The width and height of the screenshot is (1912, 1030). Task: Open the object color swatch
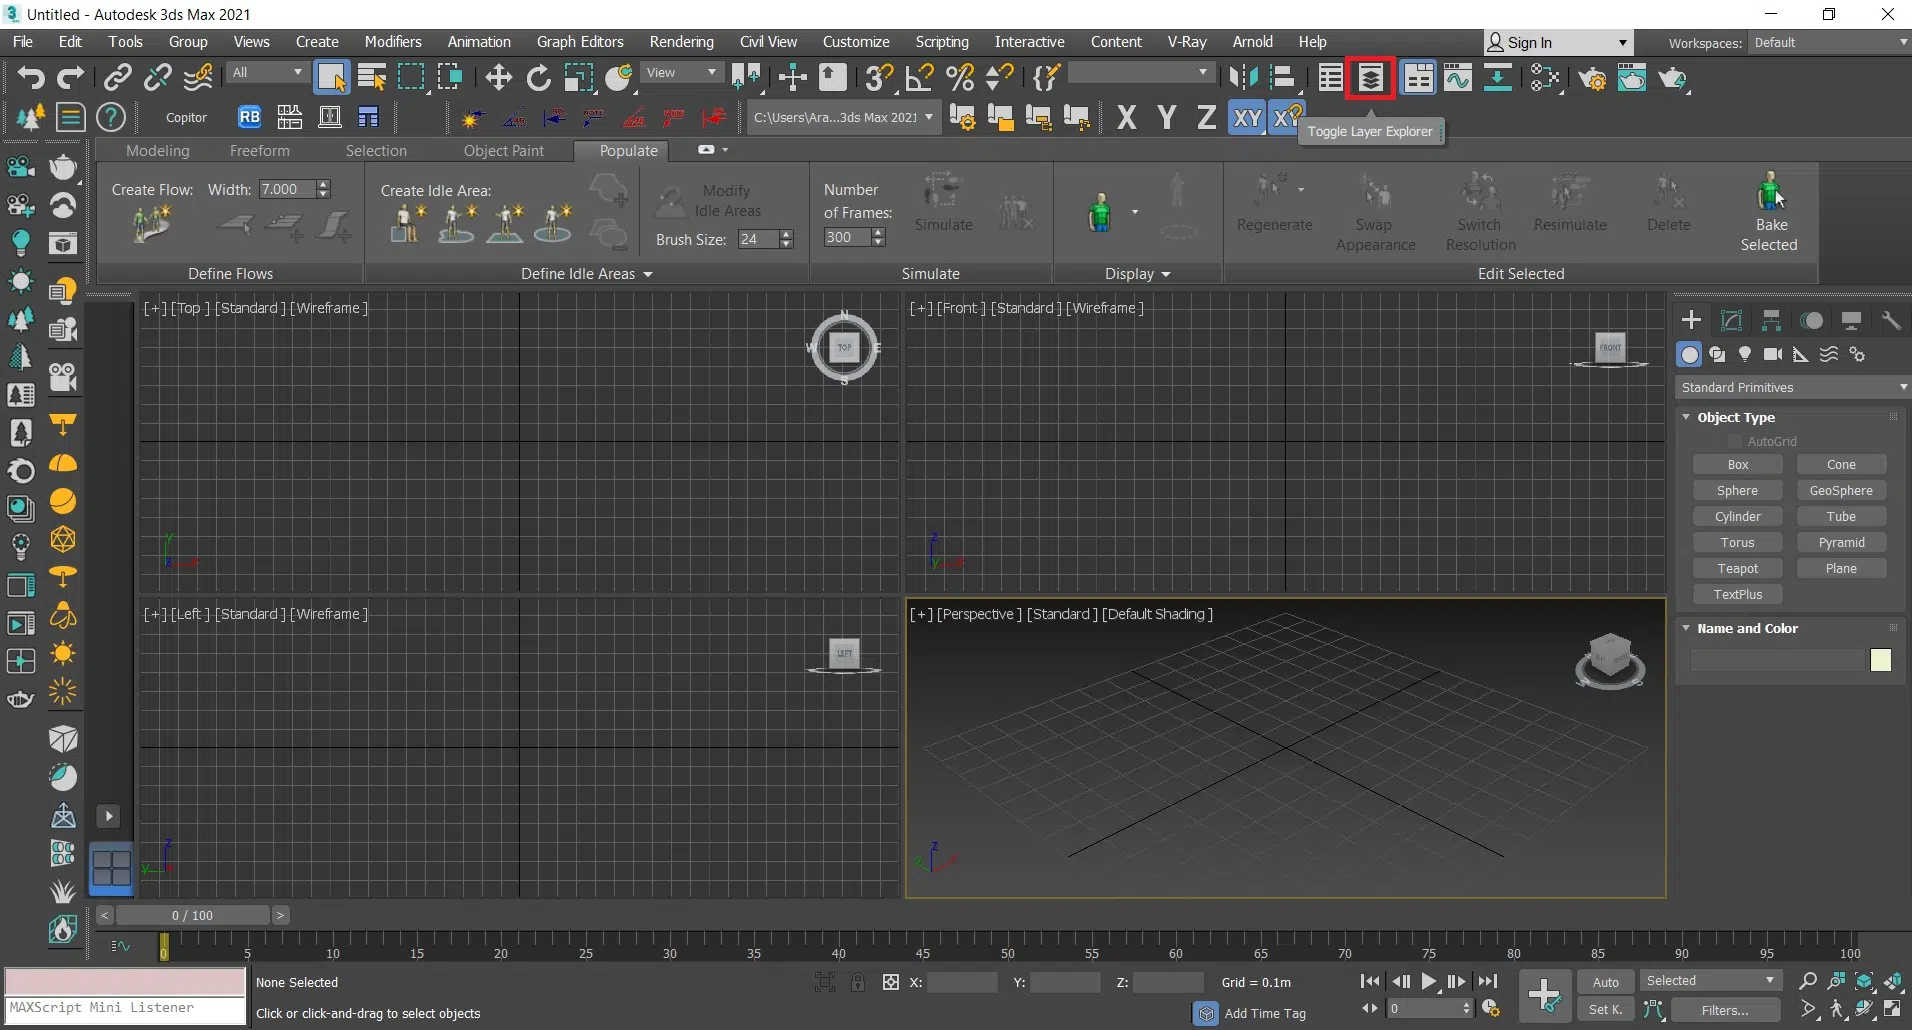[1880, 660]
